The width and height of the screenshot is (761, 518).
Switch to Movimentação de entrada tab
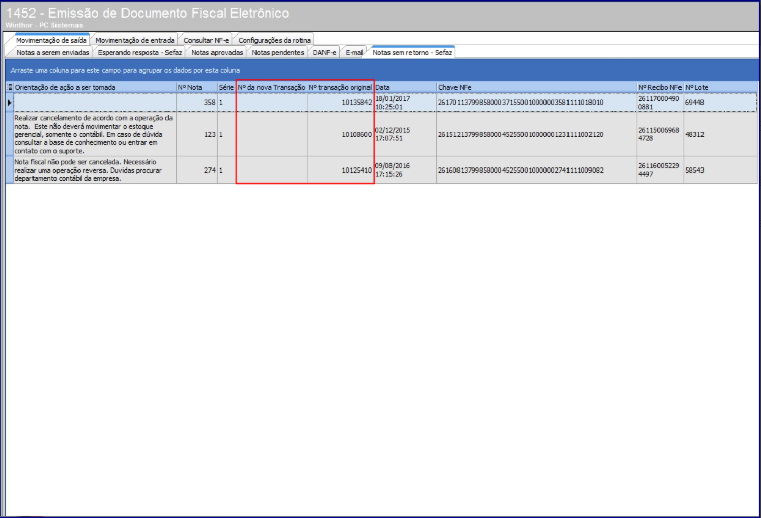(134, 40)
